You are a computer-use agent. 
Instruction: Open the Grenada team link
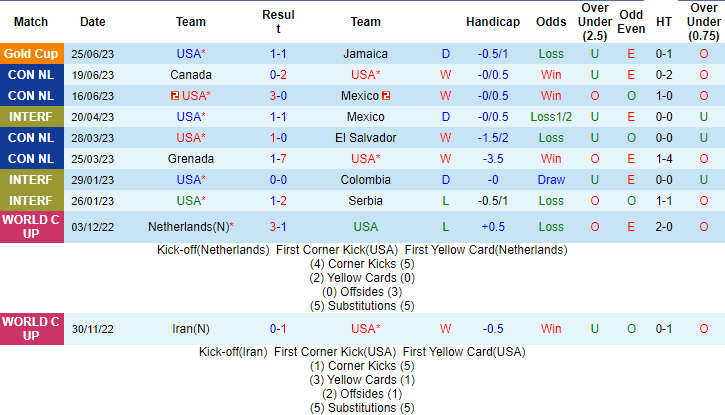[x=191, y=159]
